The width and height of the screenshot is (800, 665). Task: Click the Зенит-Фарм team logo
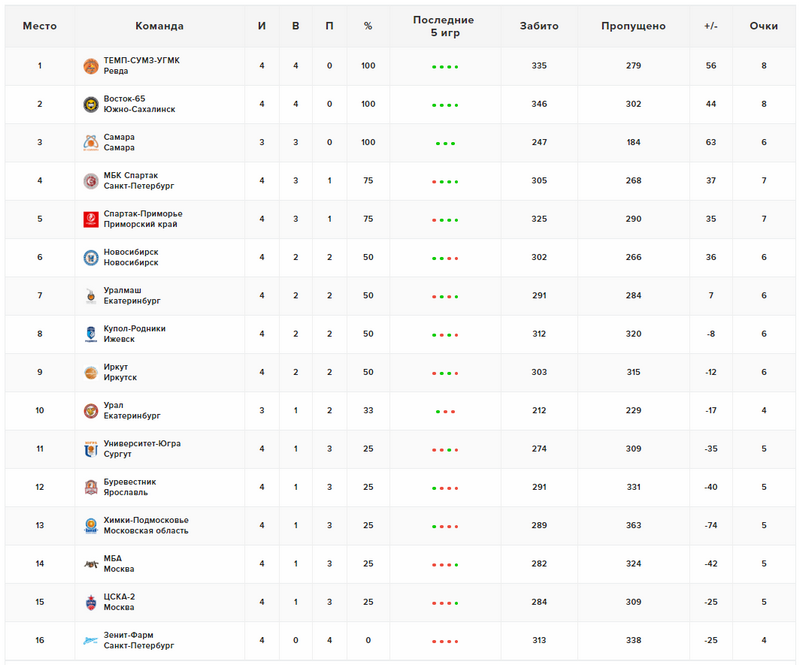(x=91, y=641)
